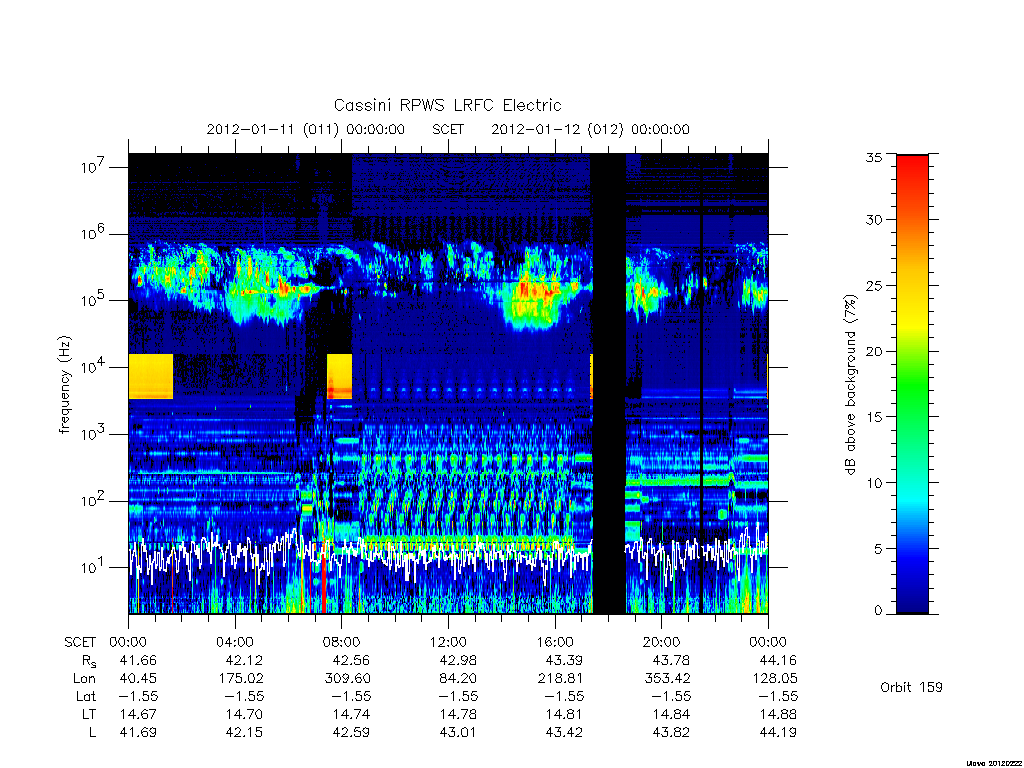Click the Lon value "175.02"
Screen dimensions: 1024x768
click(241, 679)
